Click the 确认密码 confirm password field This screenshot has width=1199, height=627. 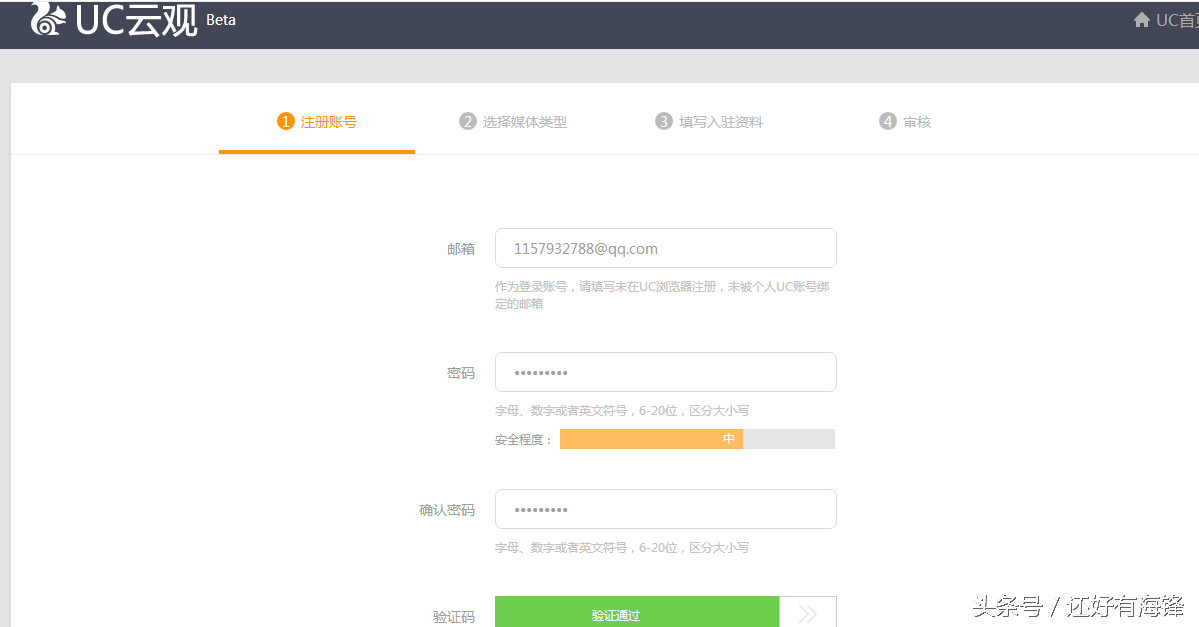665,508
